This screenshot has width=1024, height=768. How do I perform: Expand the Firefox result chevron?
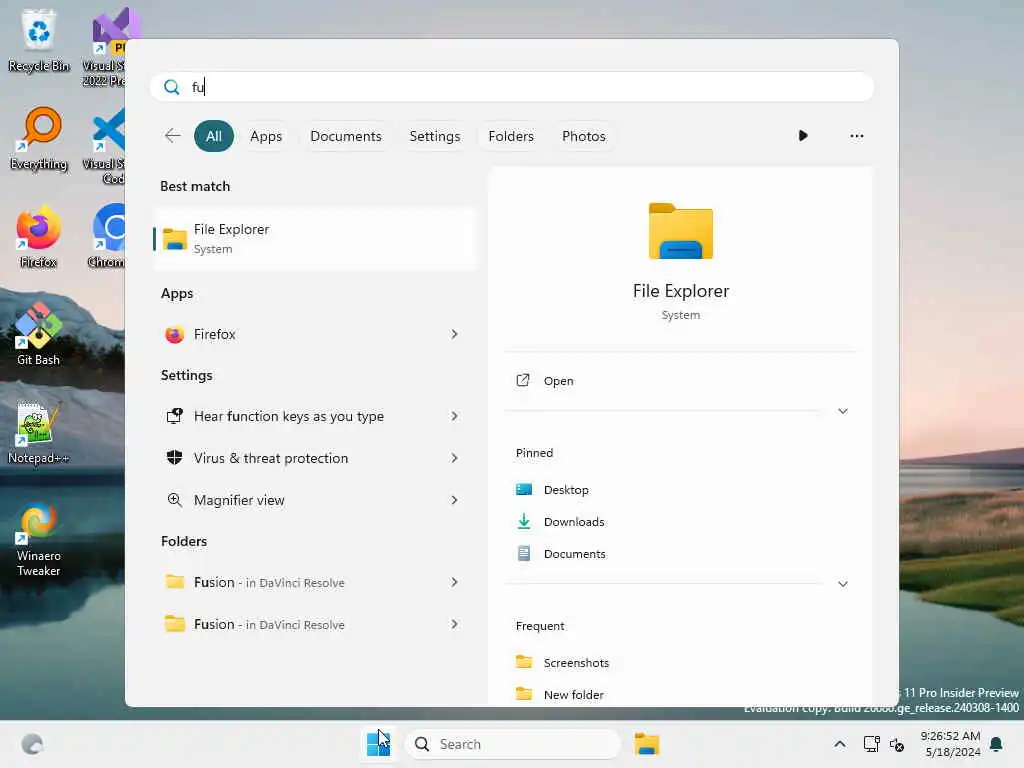point(454,334)
